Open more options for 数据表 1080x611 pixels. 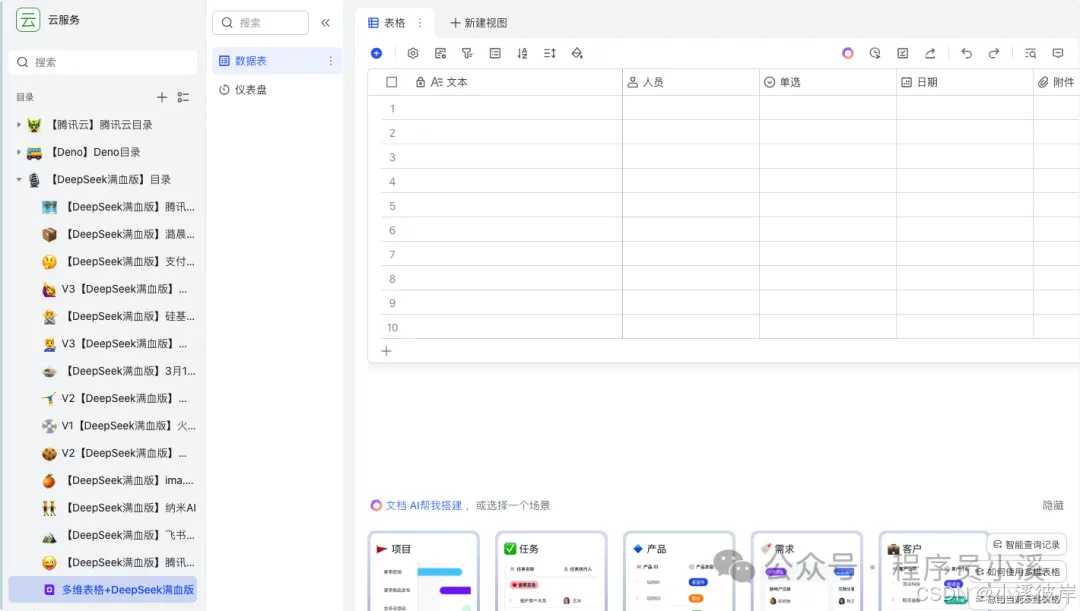point(331,61)
